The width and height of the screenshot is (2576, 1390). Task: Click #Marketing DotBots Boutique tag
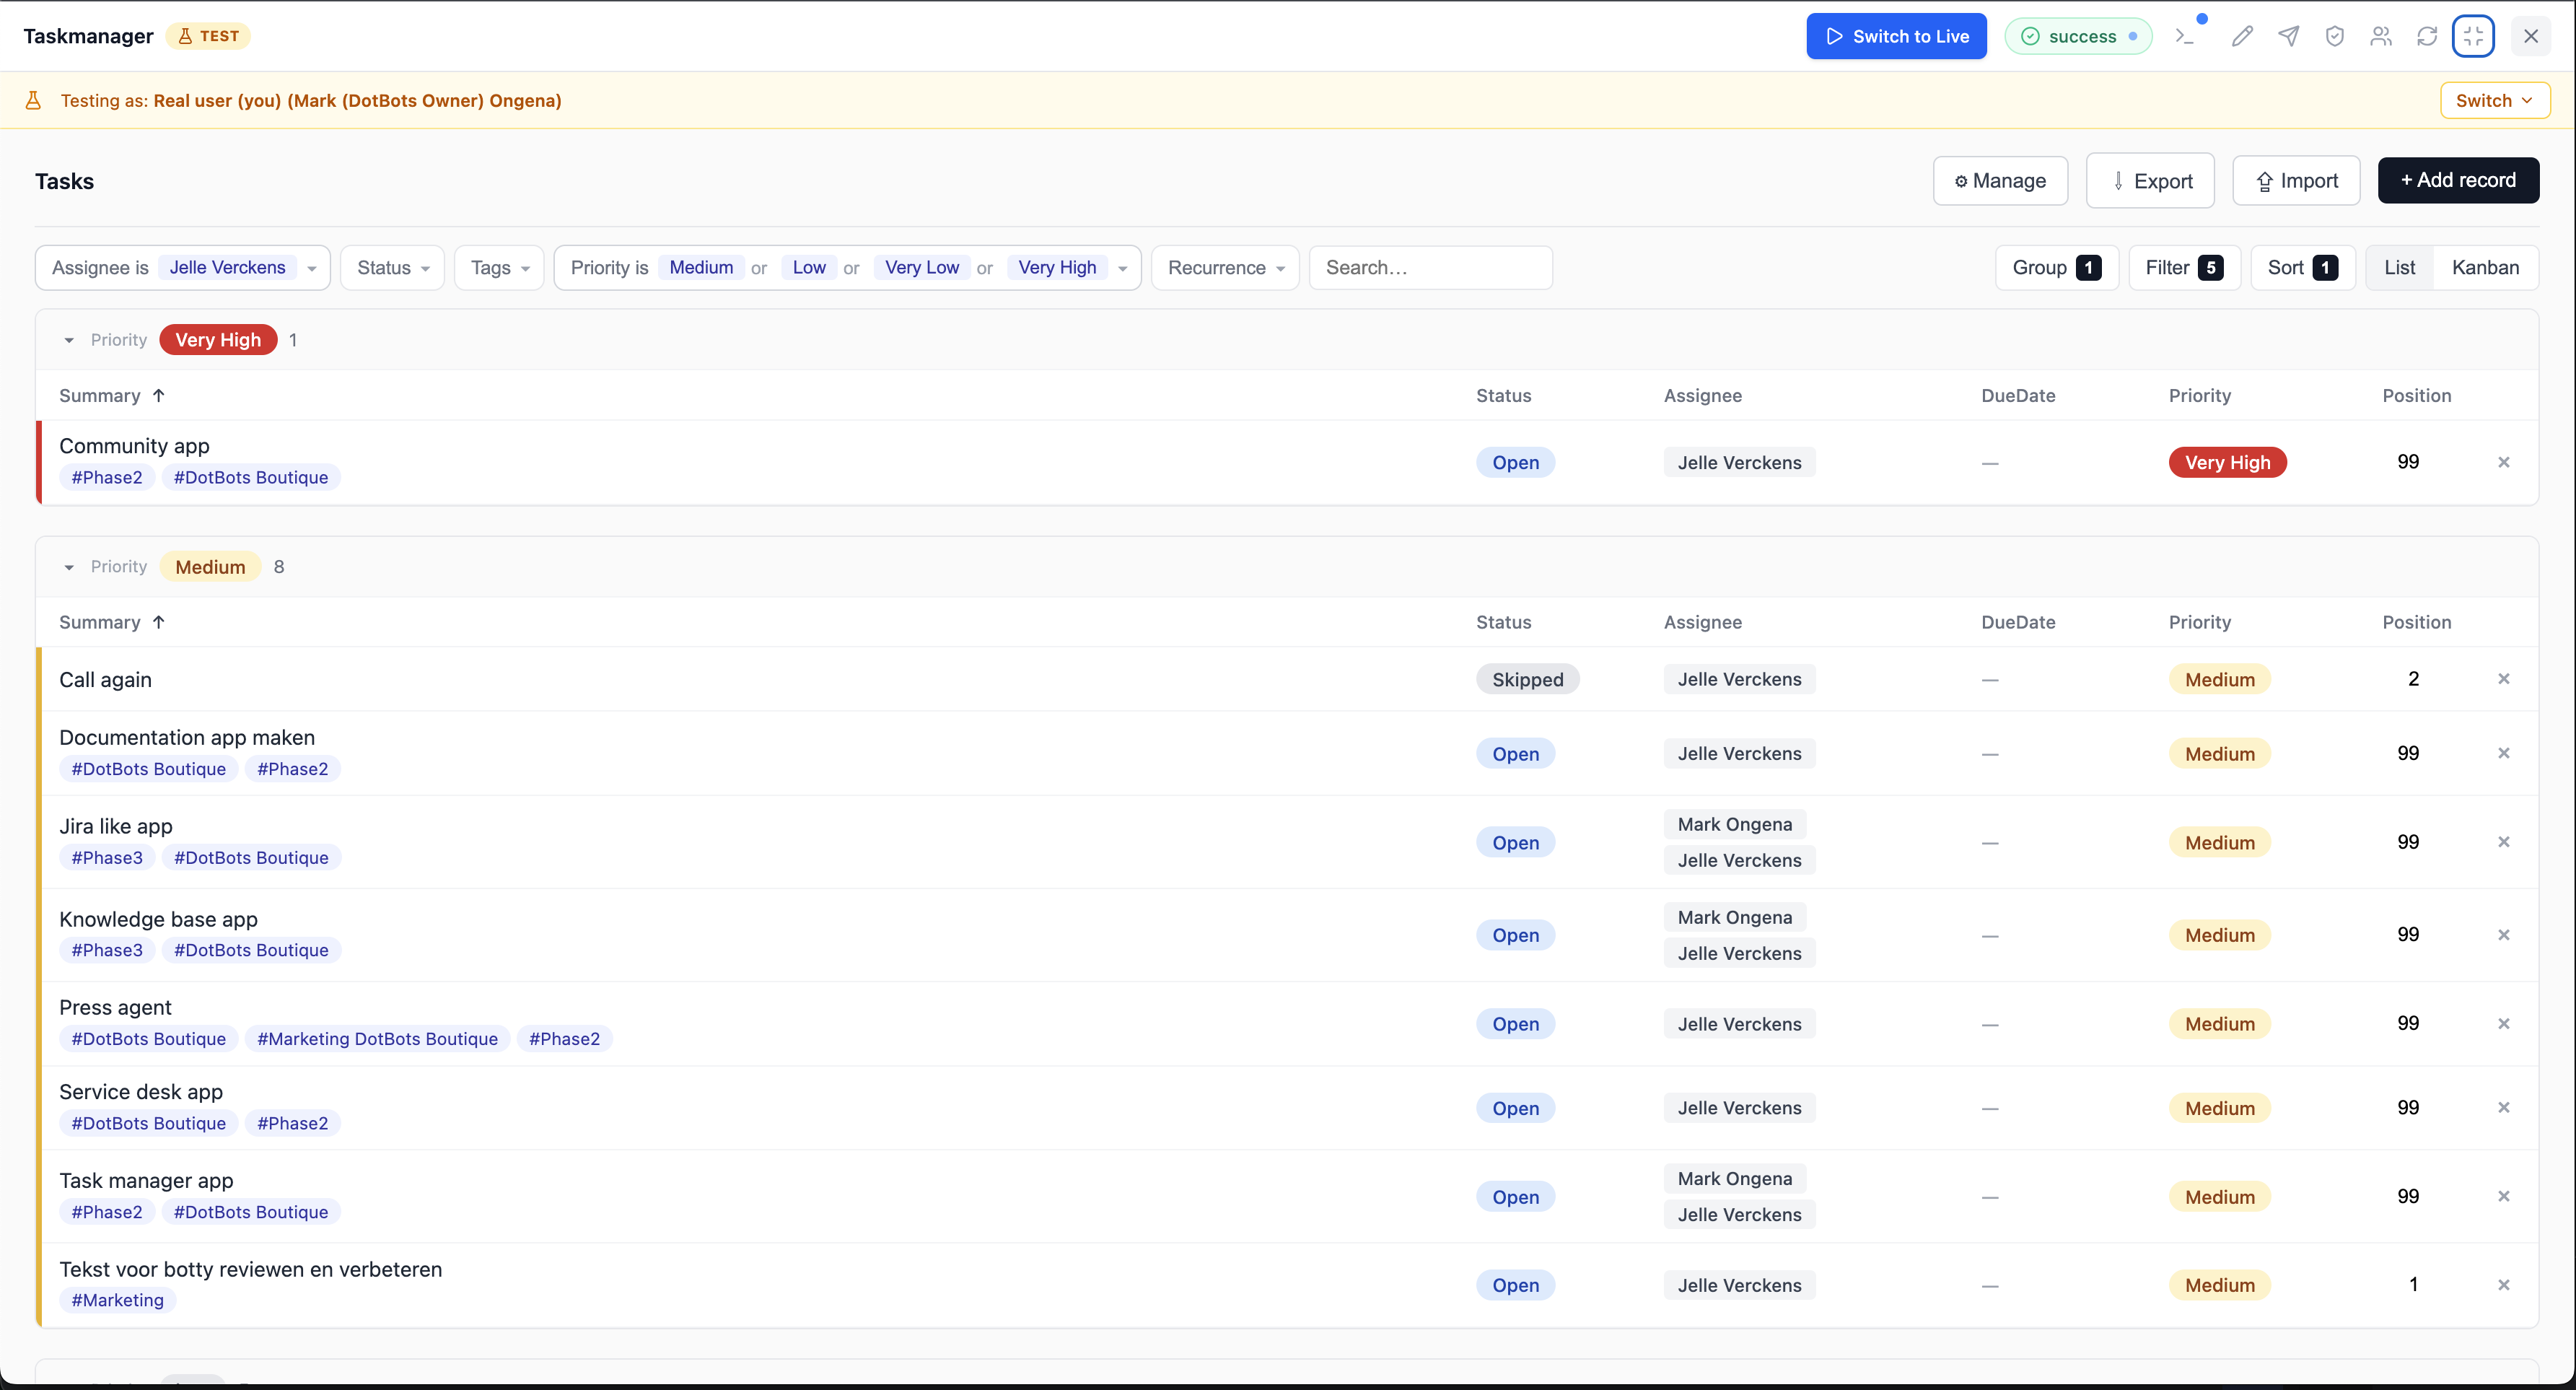tap(377, 1039)
